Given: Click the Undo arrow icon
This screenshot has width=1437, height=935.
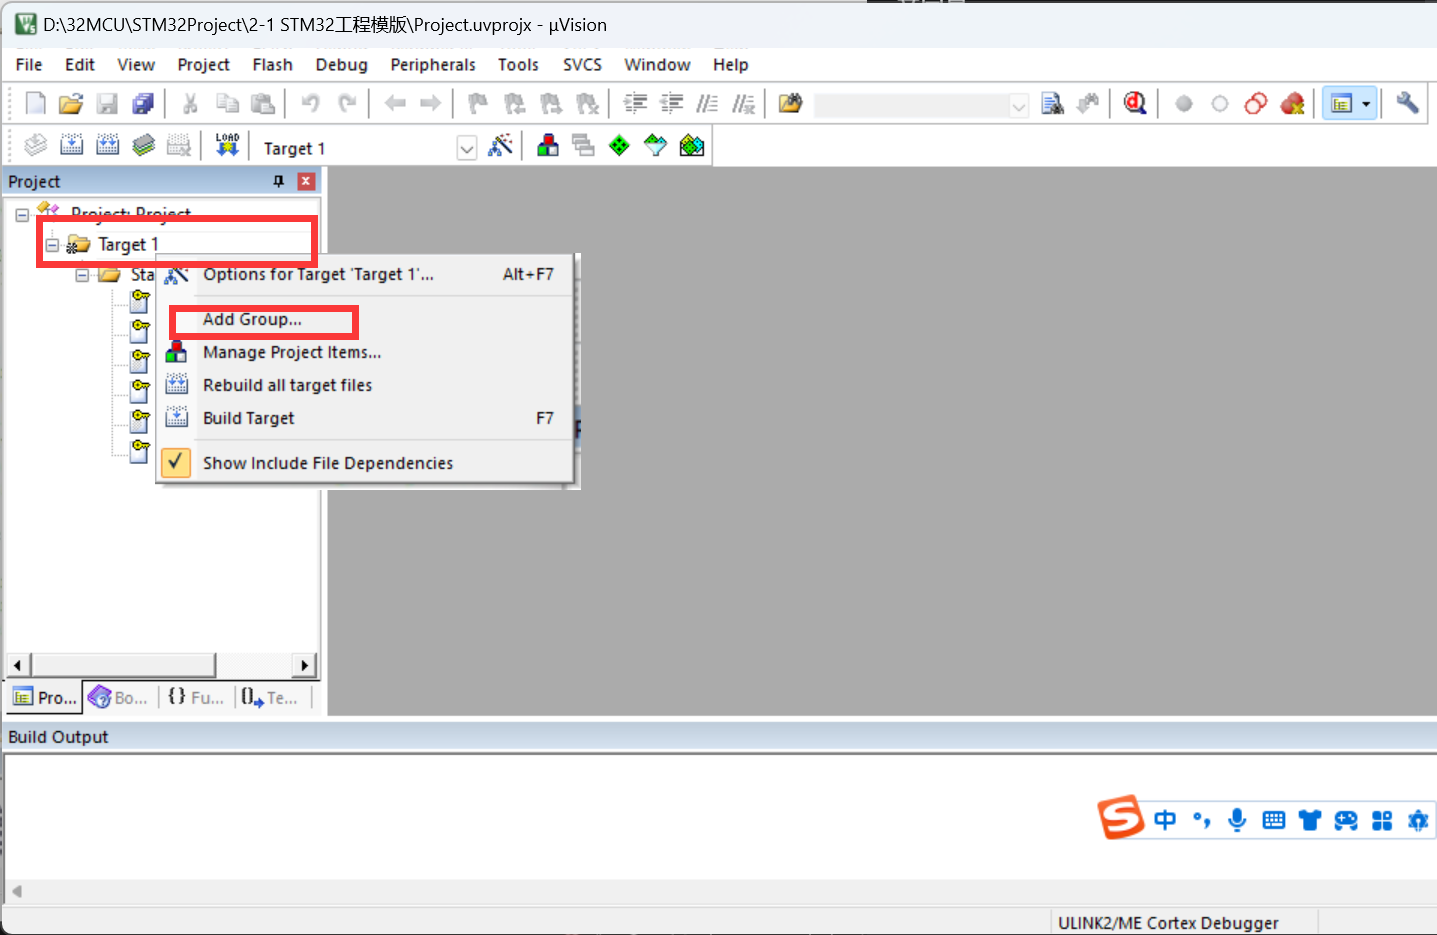Looking at the screenshot, I should click(x=311, y=103).
